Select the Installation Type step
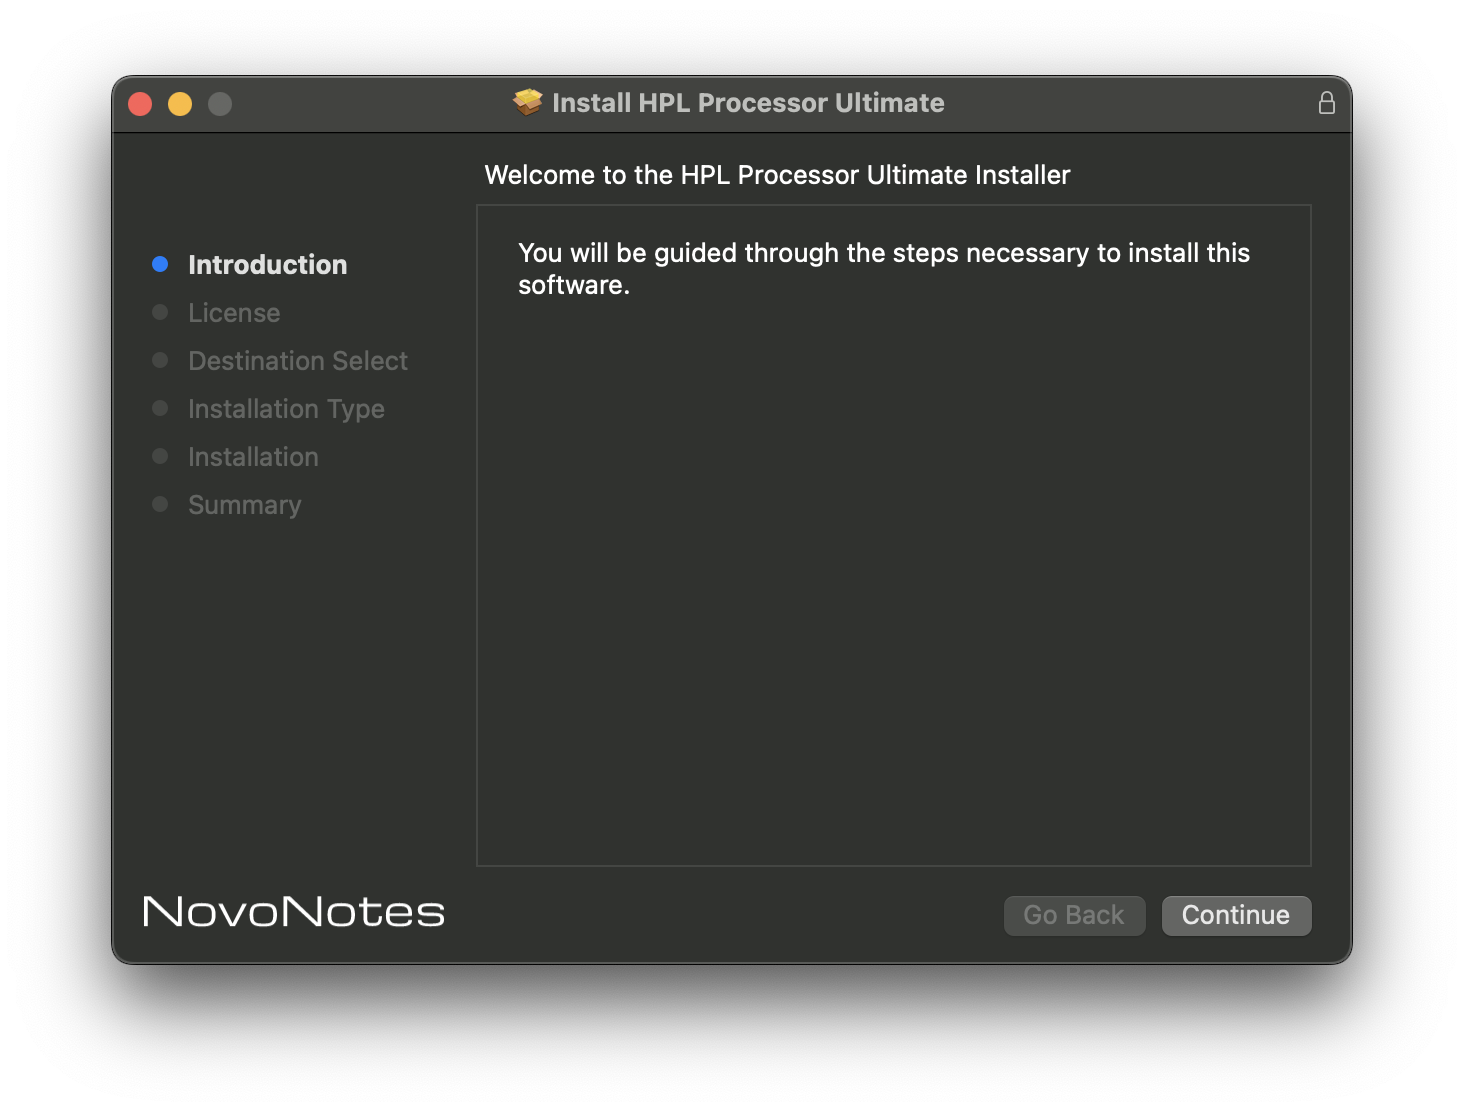 pyautogui.click(x=285, y=408)
